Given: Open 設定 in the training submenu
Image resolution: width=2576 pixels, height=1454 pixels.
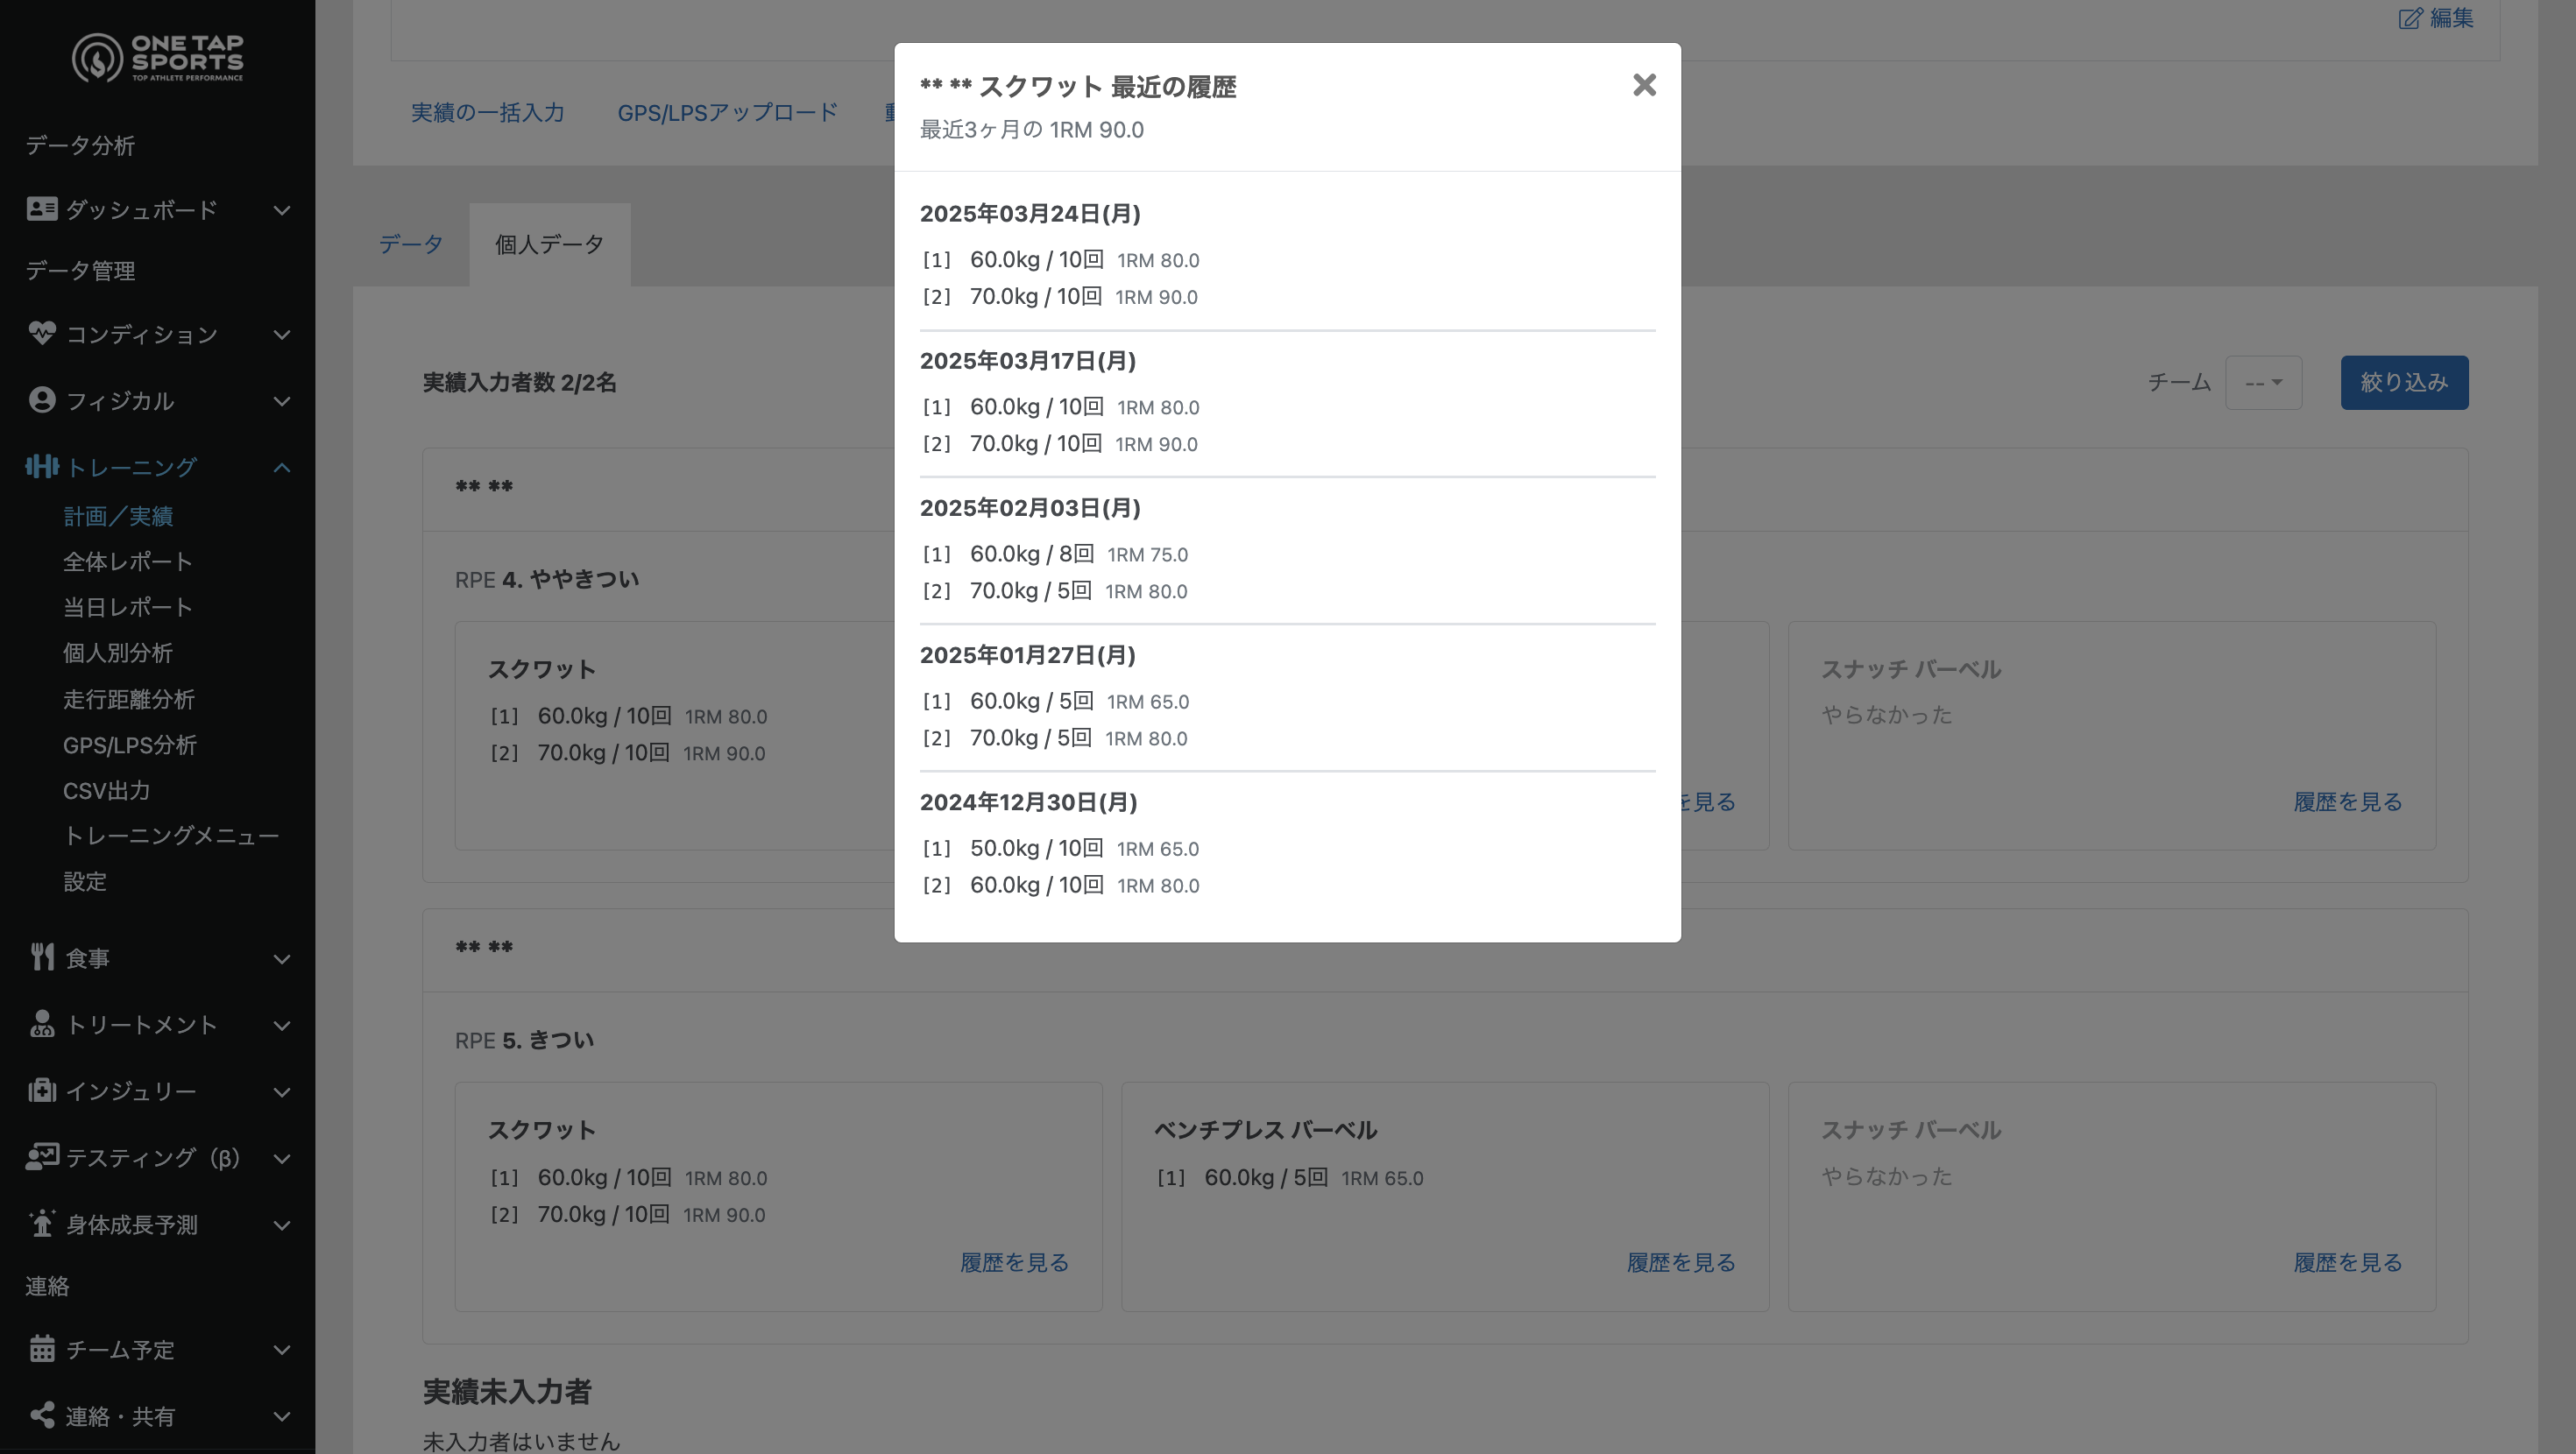Looking at the screenshot, I should (x=85, y=881).
